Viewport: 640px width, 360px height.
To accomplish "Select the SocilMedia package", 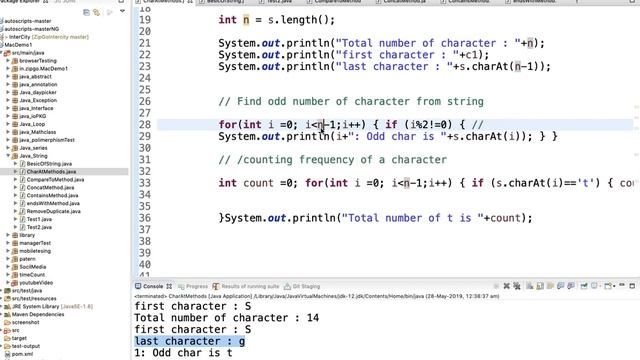I will pyautogui.click(x=33, y=267).
